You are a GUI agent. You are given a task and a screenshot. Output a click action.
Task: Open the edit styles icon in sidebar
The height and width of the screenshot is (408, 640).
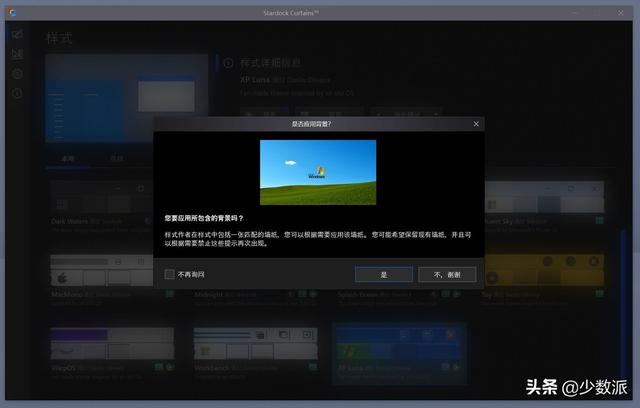coord(17,54)
